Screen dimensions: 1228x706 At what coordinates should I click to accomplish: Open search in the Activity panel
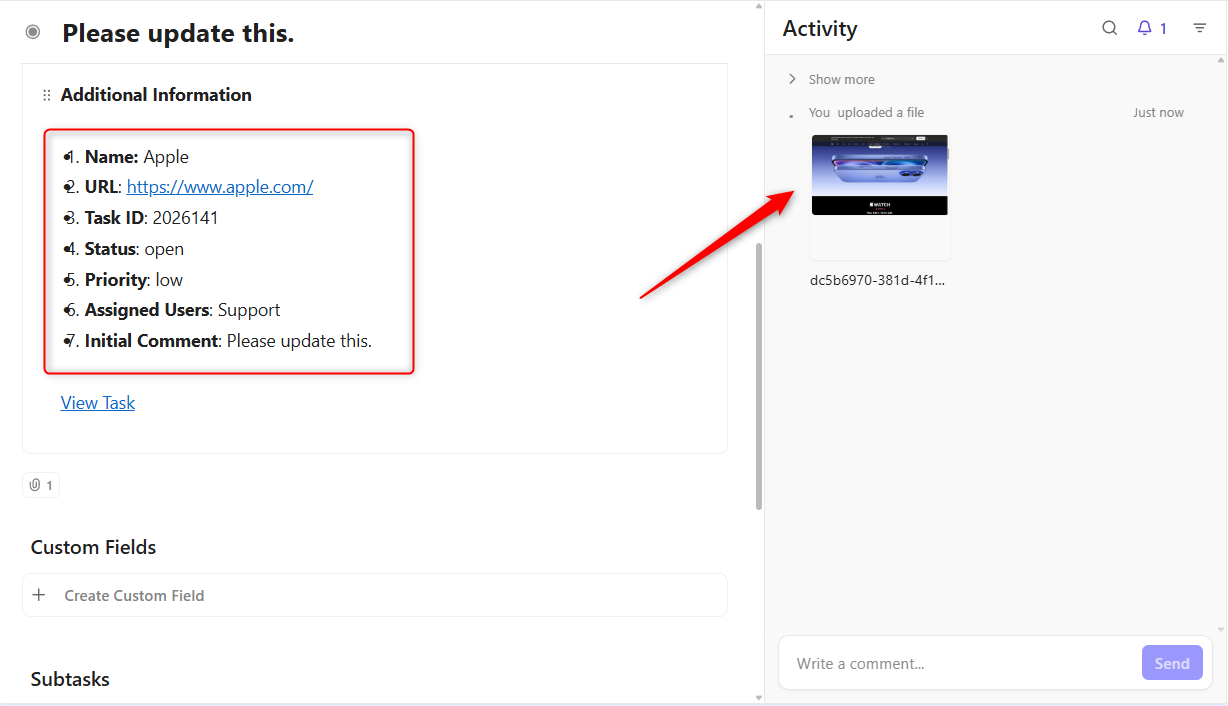pos(1109,28)
